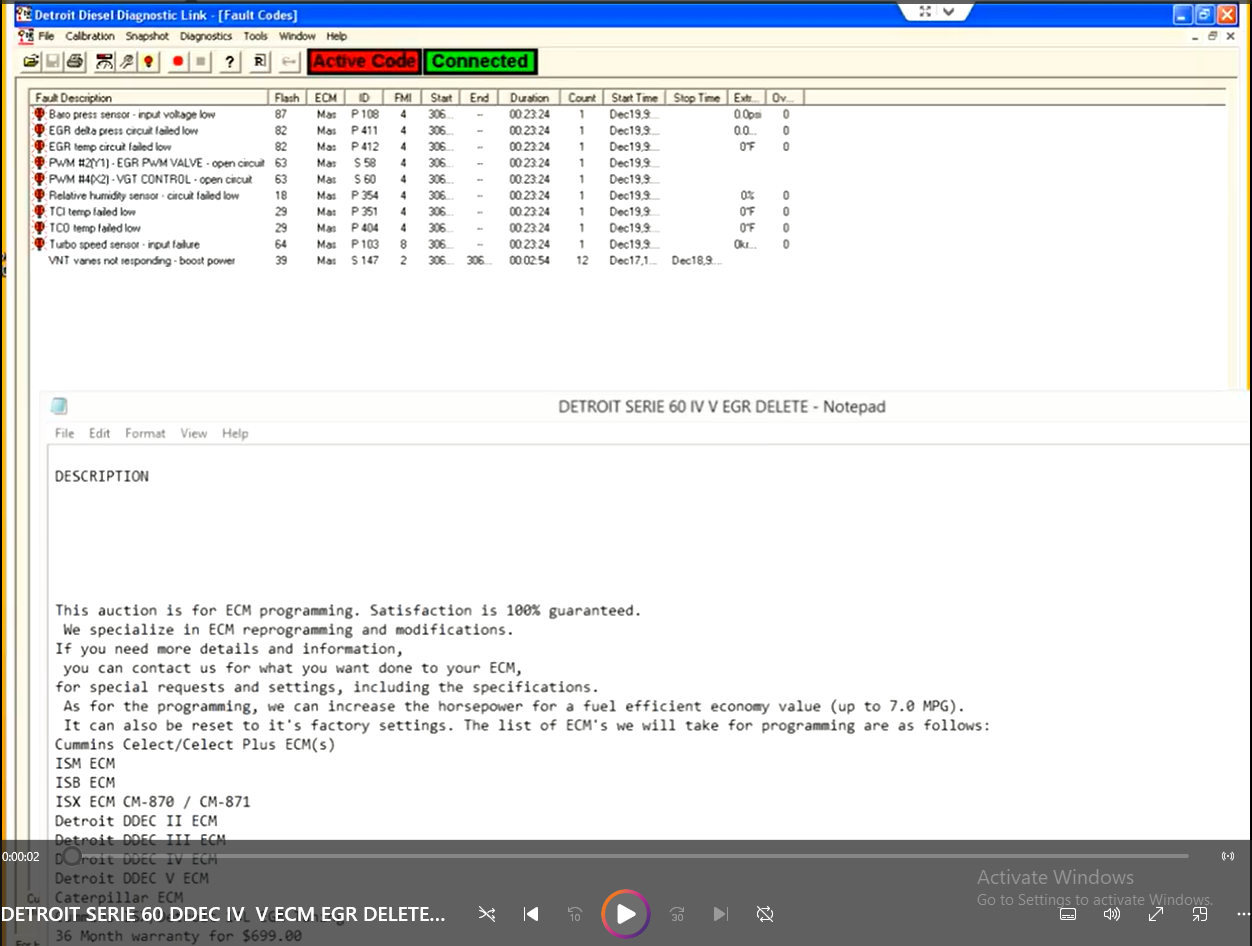The width and height of the screenshot is (1252, 946).
Task: Open the instrumentation gauge toolbar icon
Action: click(x=104, y=62)
